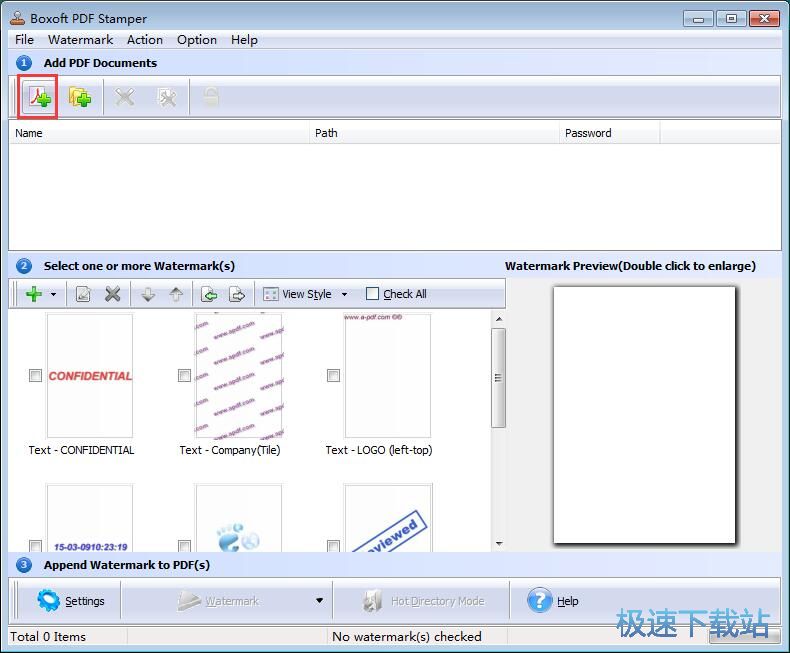Click the Settings button
The height and width of the screenshot is (653, 790).
[x=71, y=601]
